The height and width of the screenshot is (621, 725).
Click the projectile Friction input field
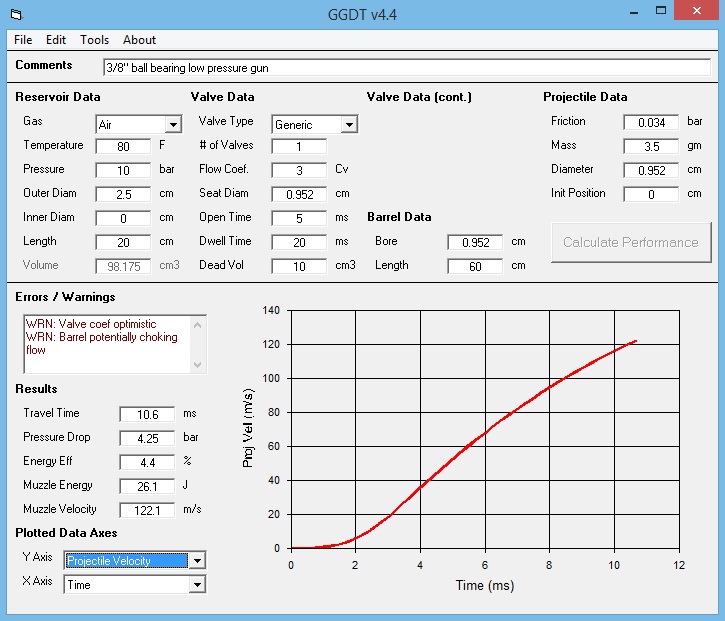[651, 122]
